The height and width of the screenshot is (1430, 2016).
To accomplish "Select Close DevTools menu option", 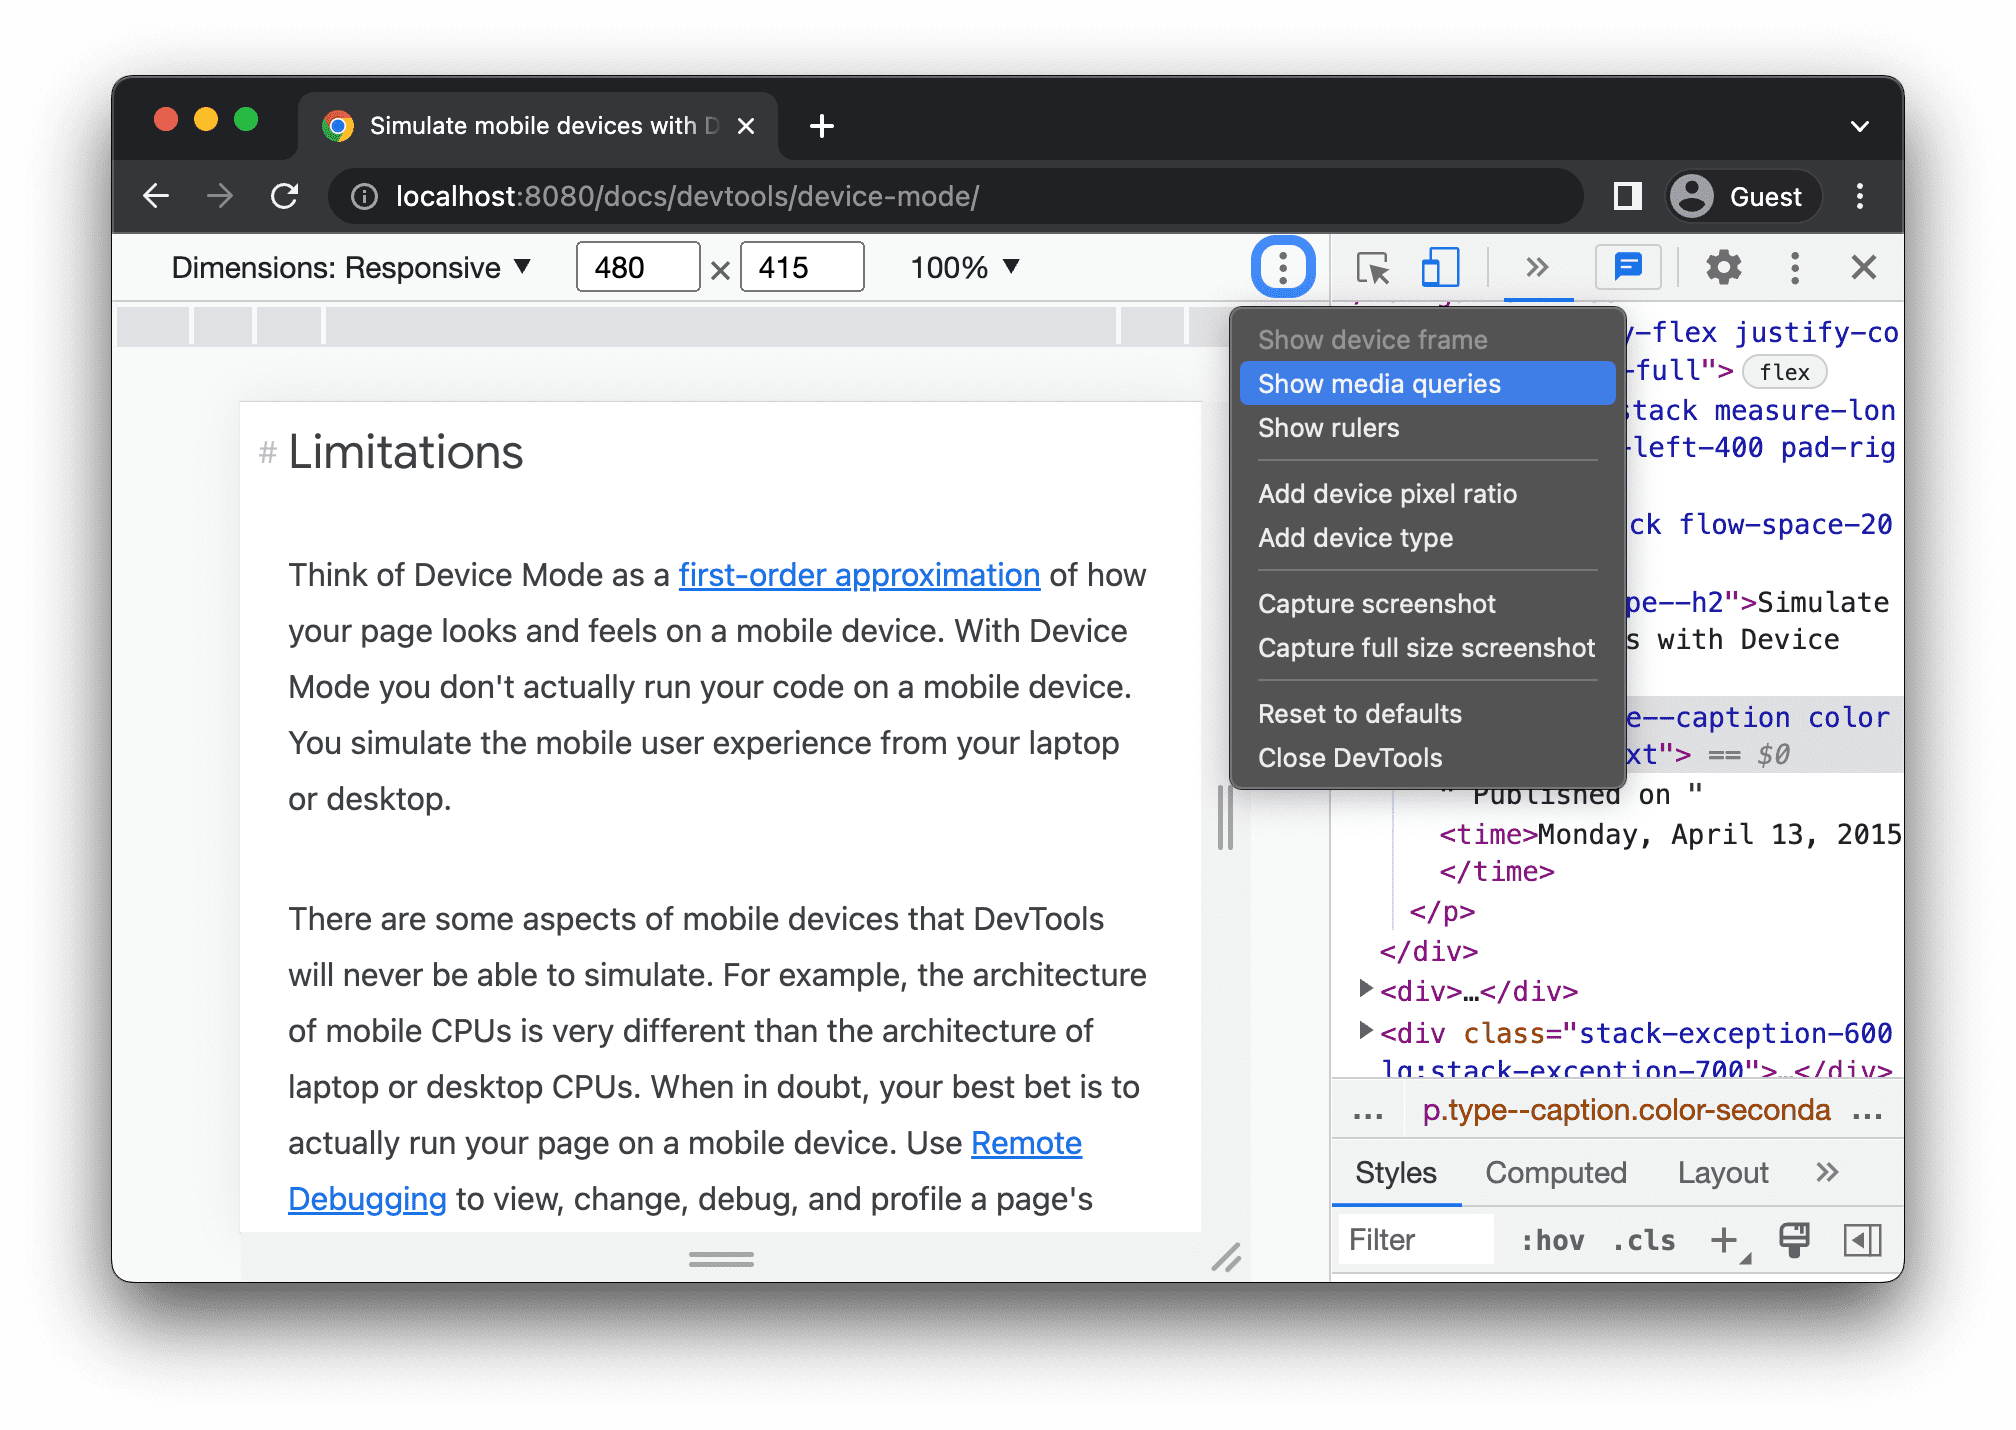I will [1348, 758].
